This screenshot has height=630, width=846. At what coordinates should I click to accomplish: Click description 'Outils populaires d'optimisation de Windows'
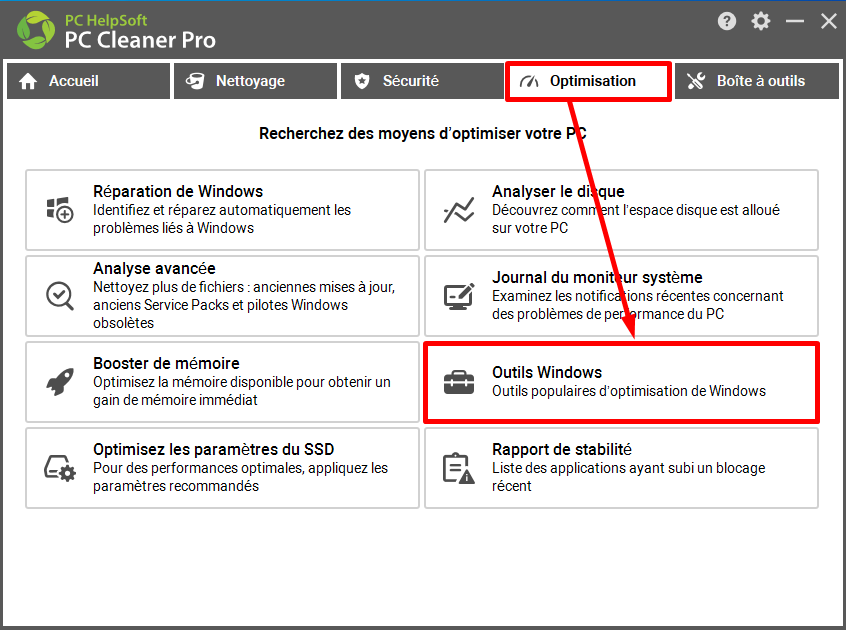point(629,391)
